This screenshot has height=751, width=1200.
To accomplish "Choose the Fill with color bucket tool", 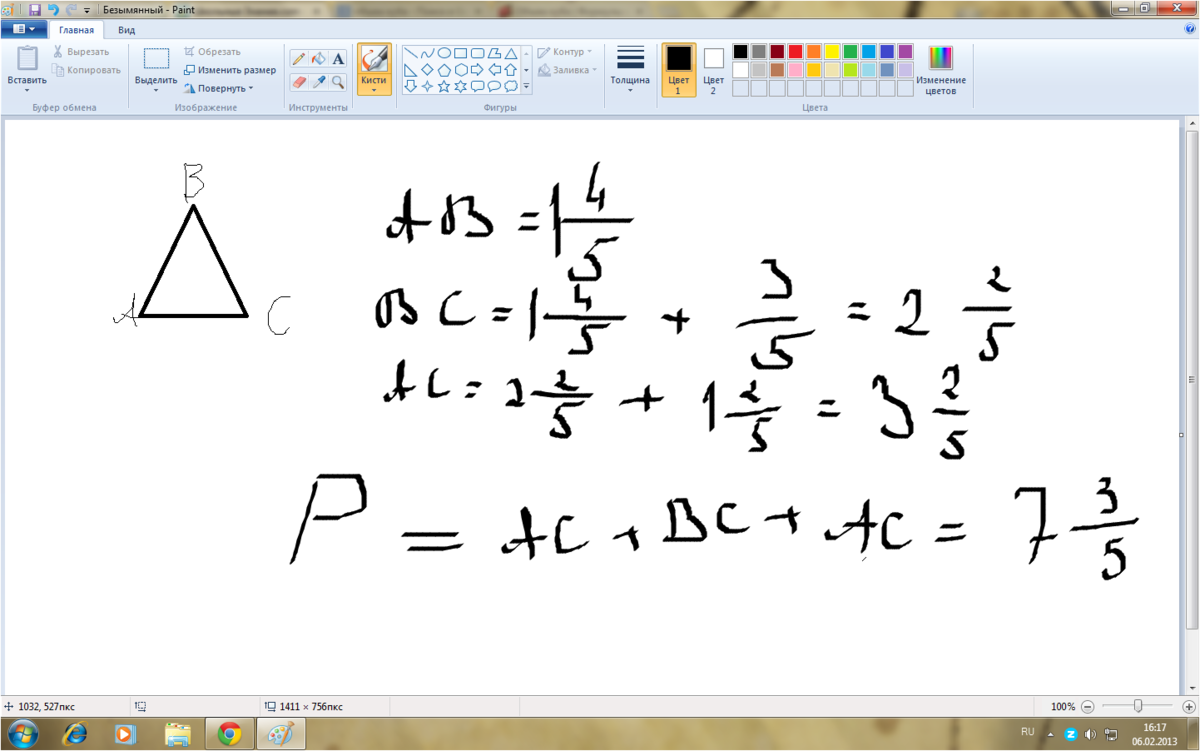I will pyautogui.click(x=318, y=59).
